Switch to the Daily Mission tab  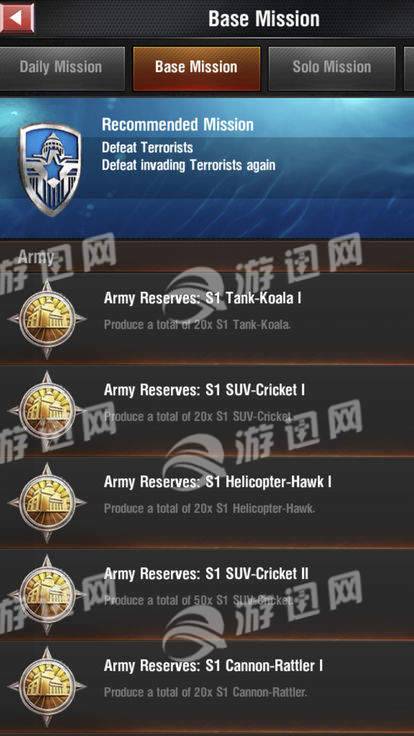[62, 68]
